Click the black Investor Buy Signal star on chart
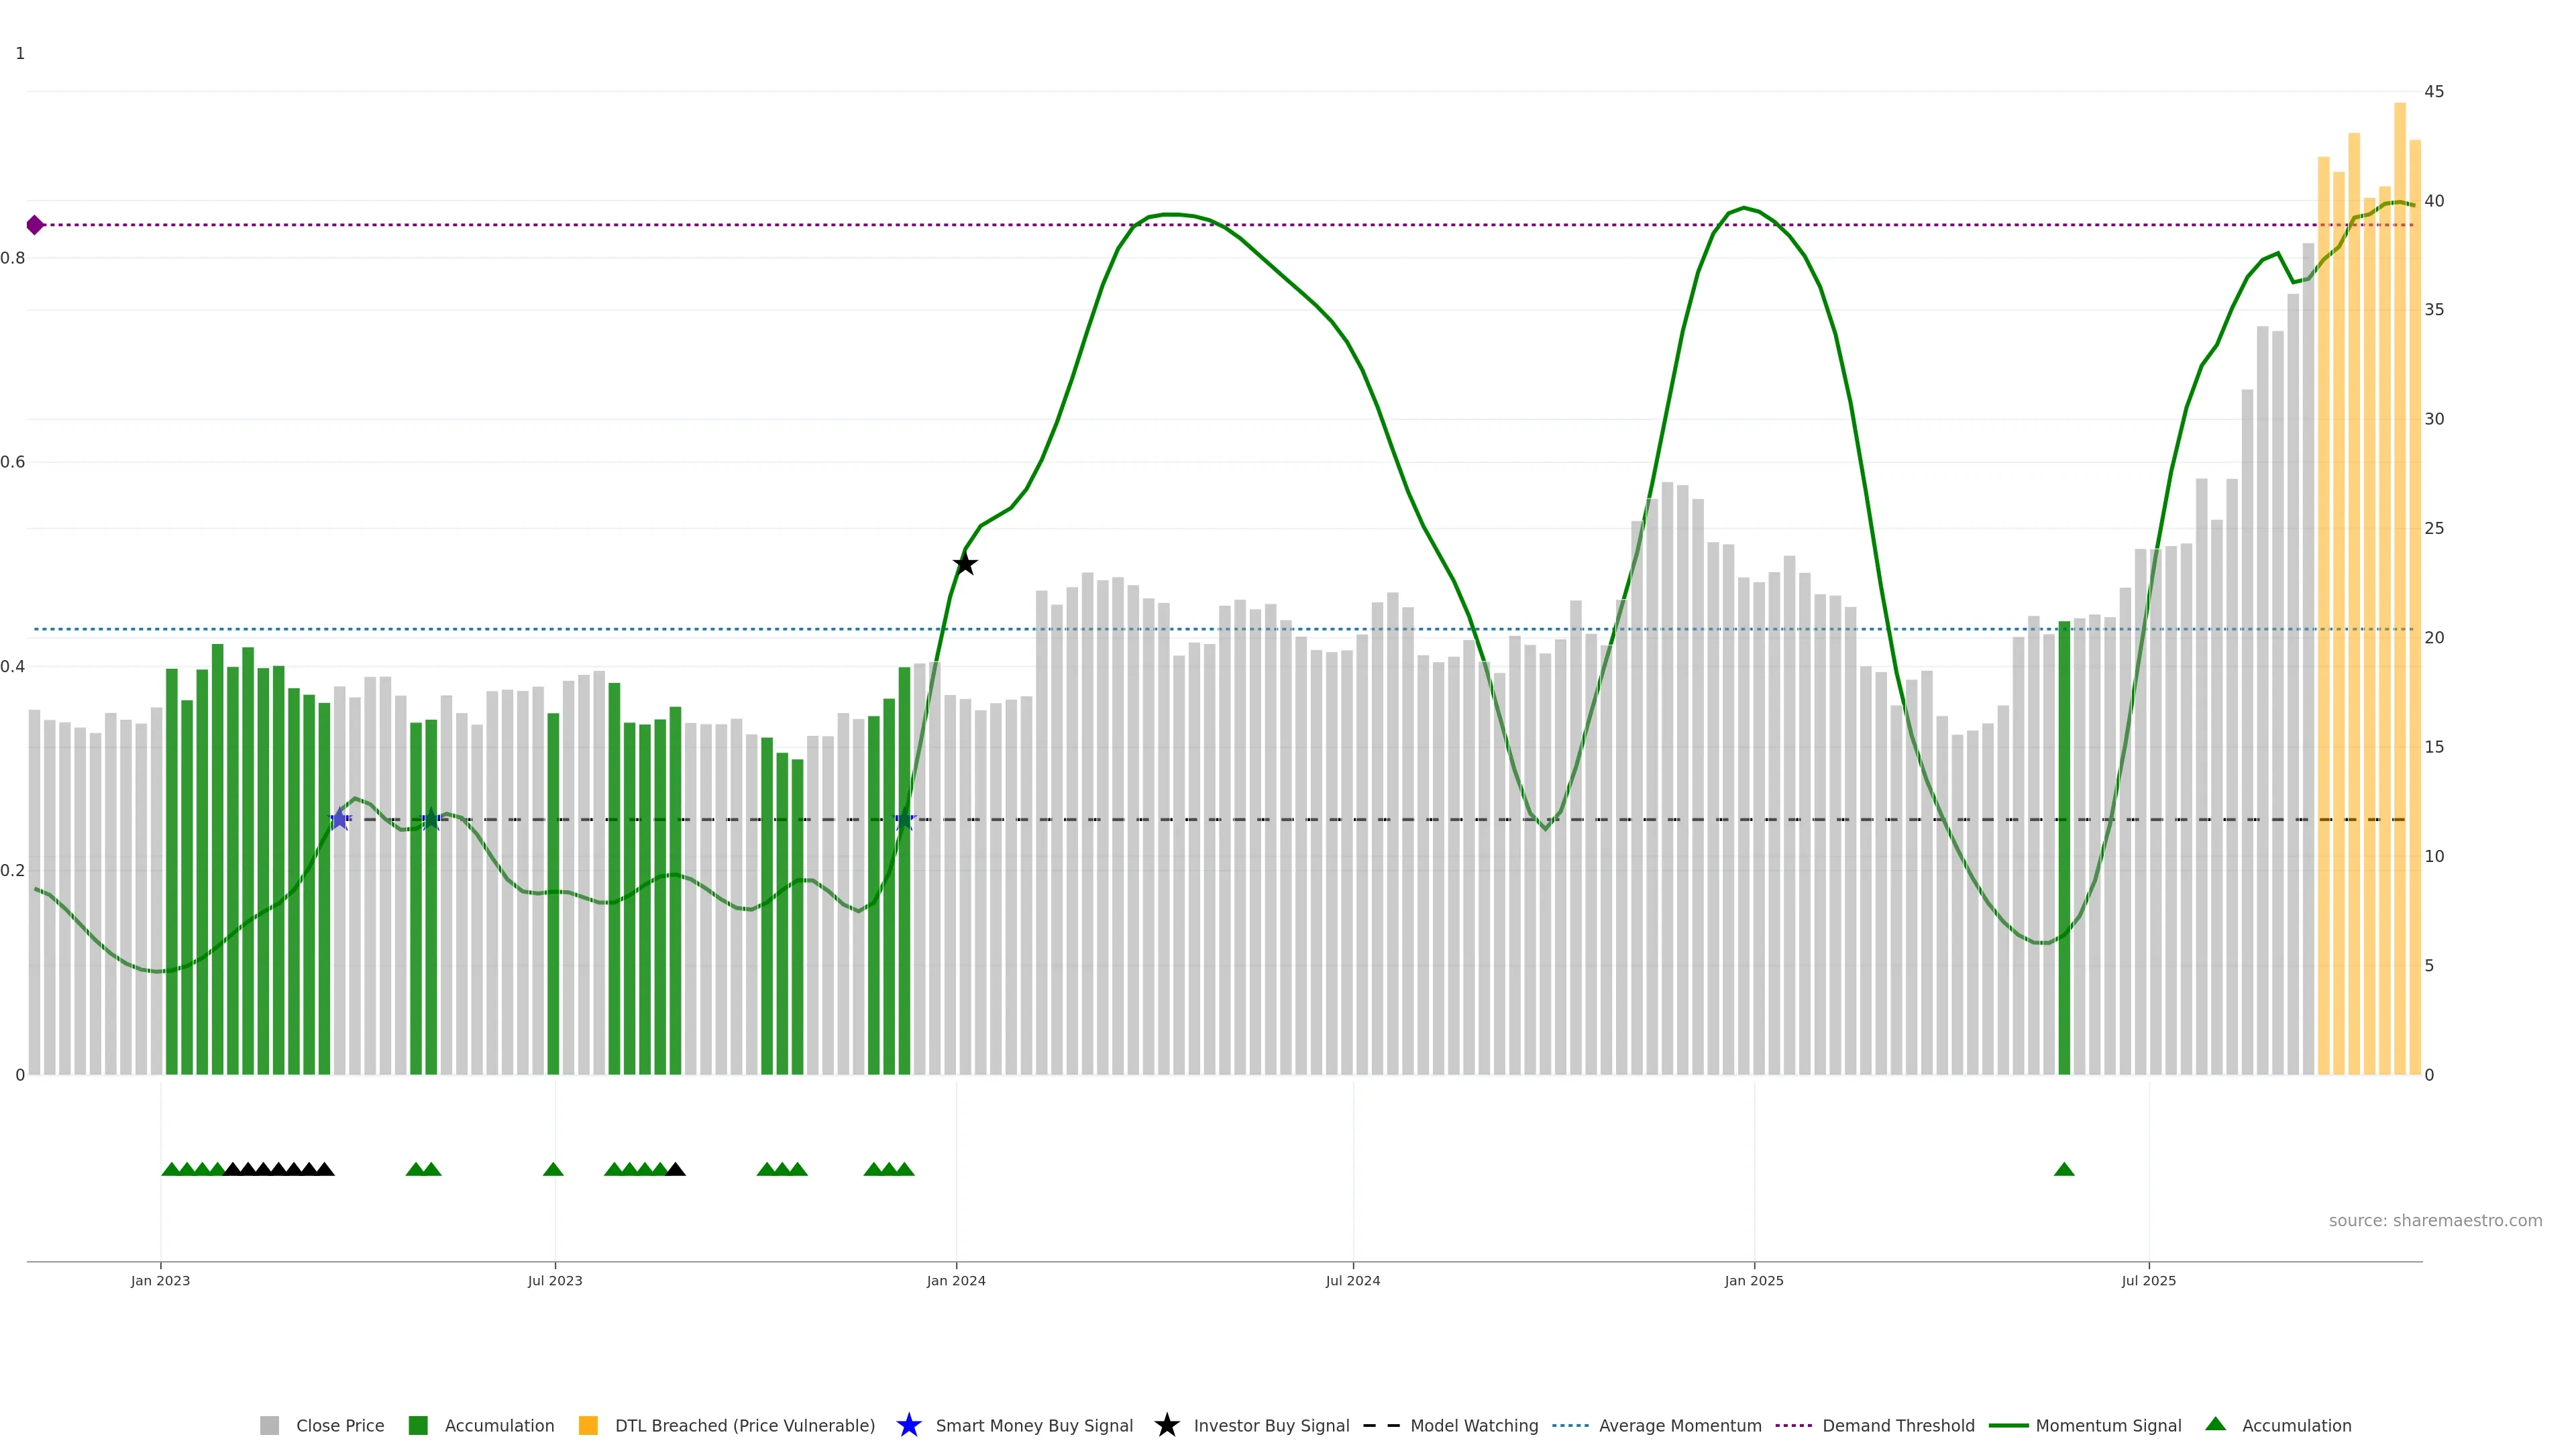This screenshot has width=2576, height=1449. tap(964, 564)
